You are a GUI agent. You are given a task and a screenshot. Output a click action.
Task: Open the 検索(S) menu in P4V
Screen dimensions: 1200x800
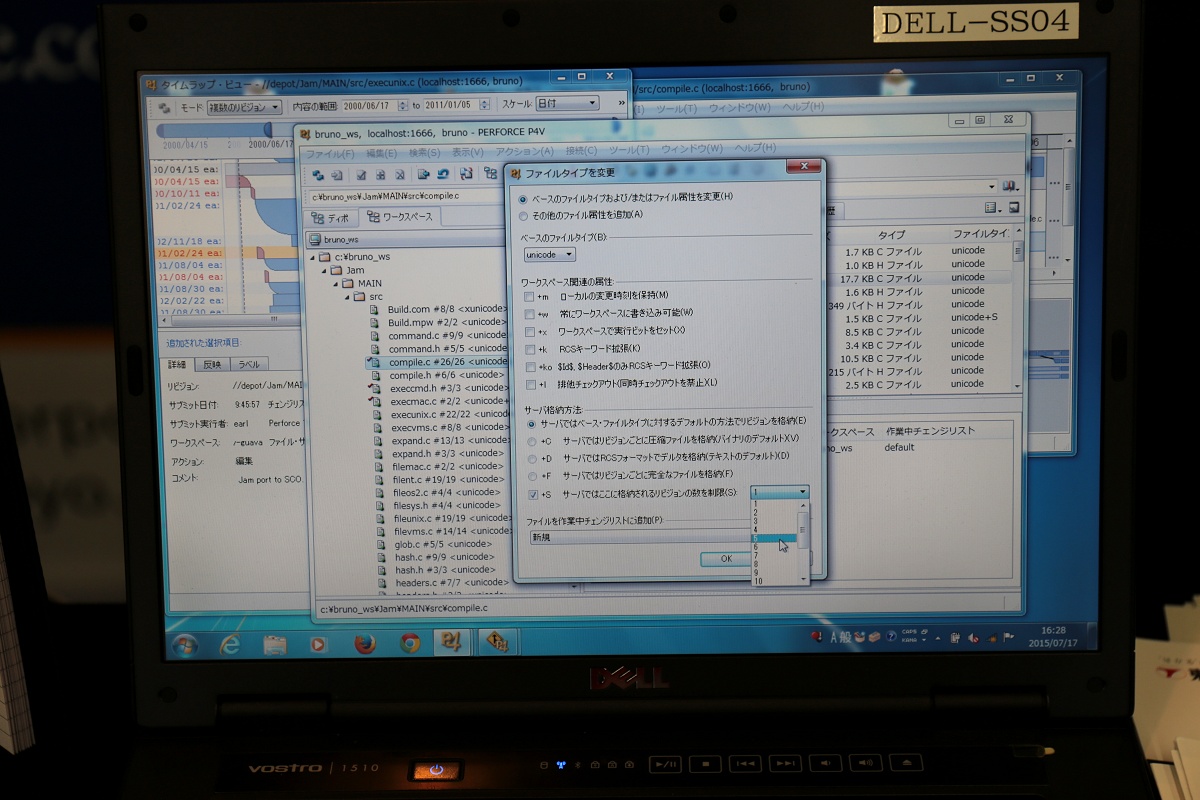[x=425, y=152]
